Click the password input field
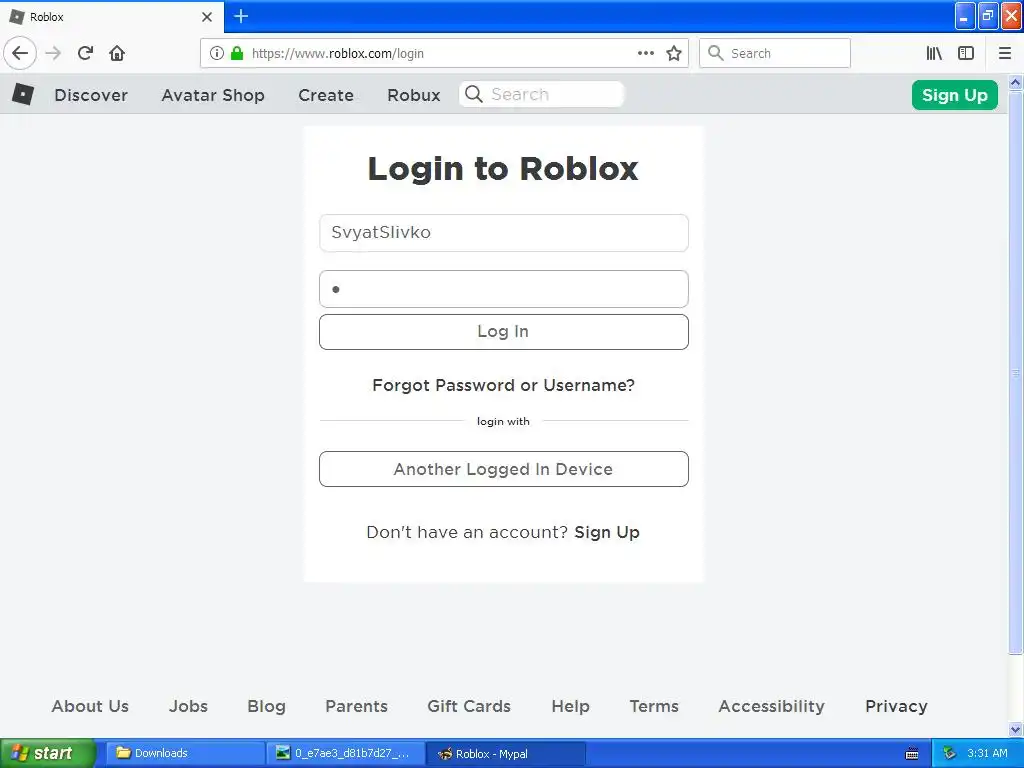1024x768 pixels. [504, 289]
